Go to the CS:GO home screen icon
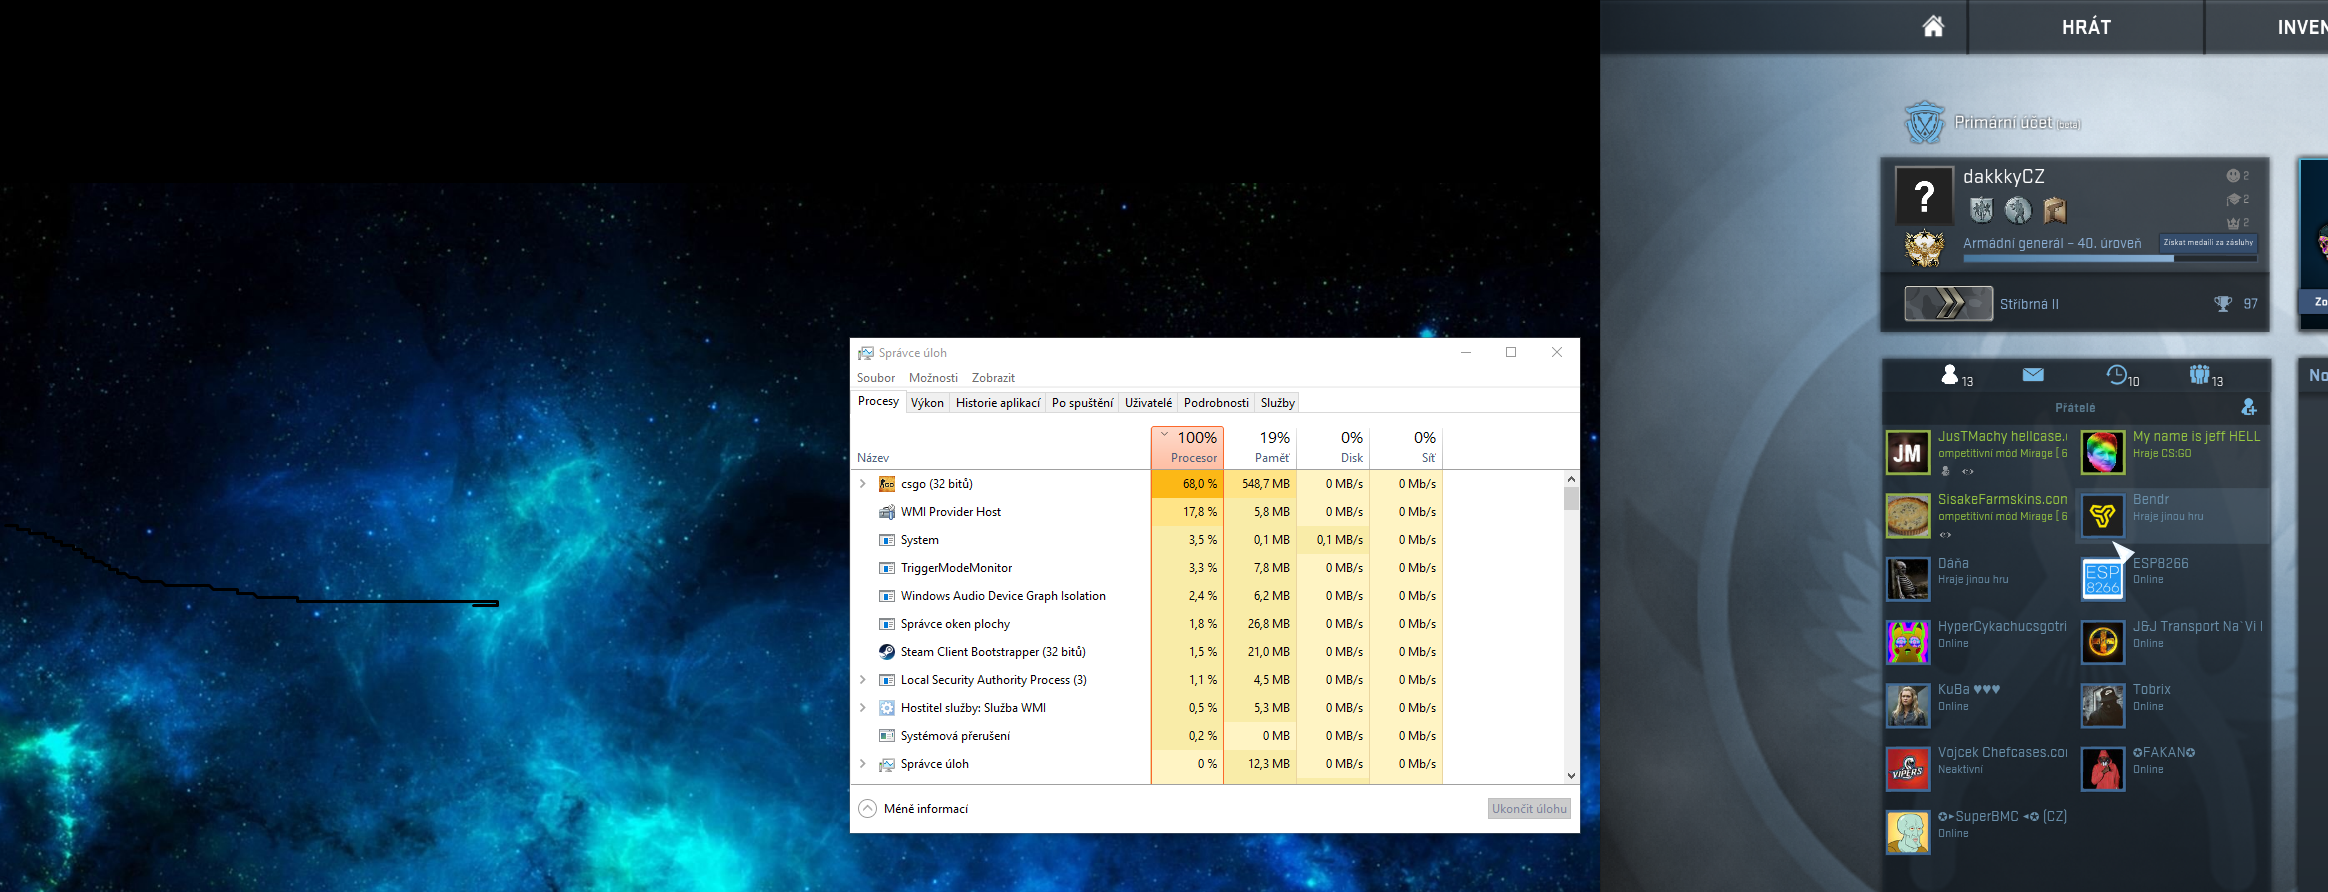 click(1933, 27)
